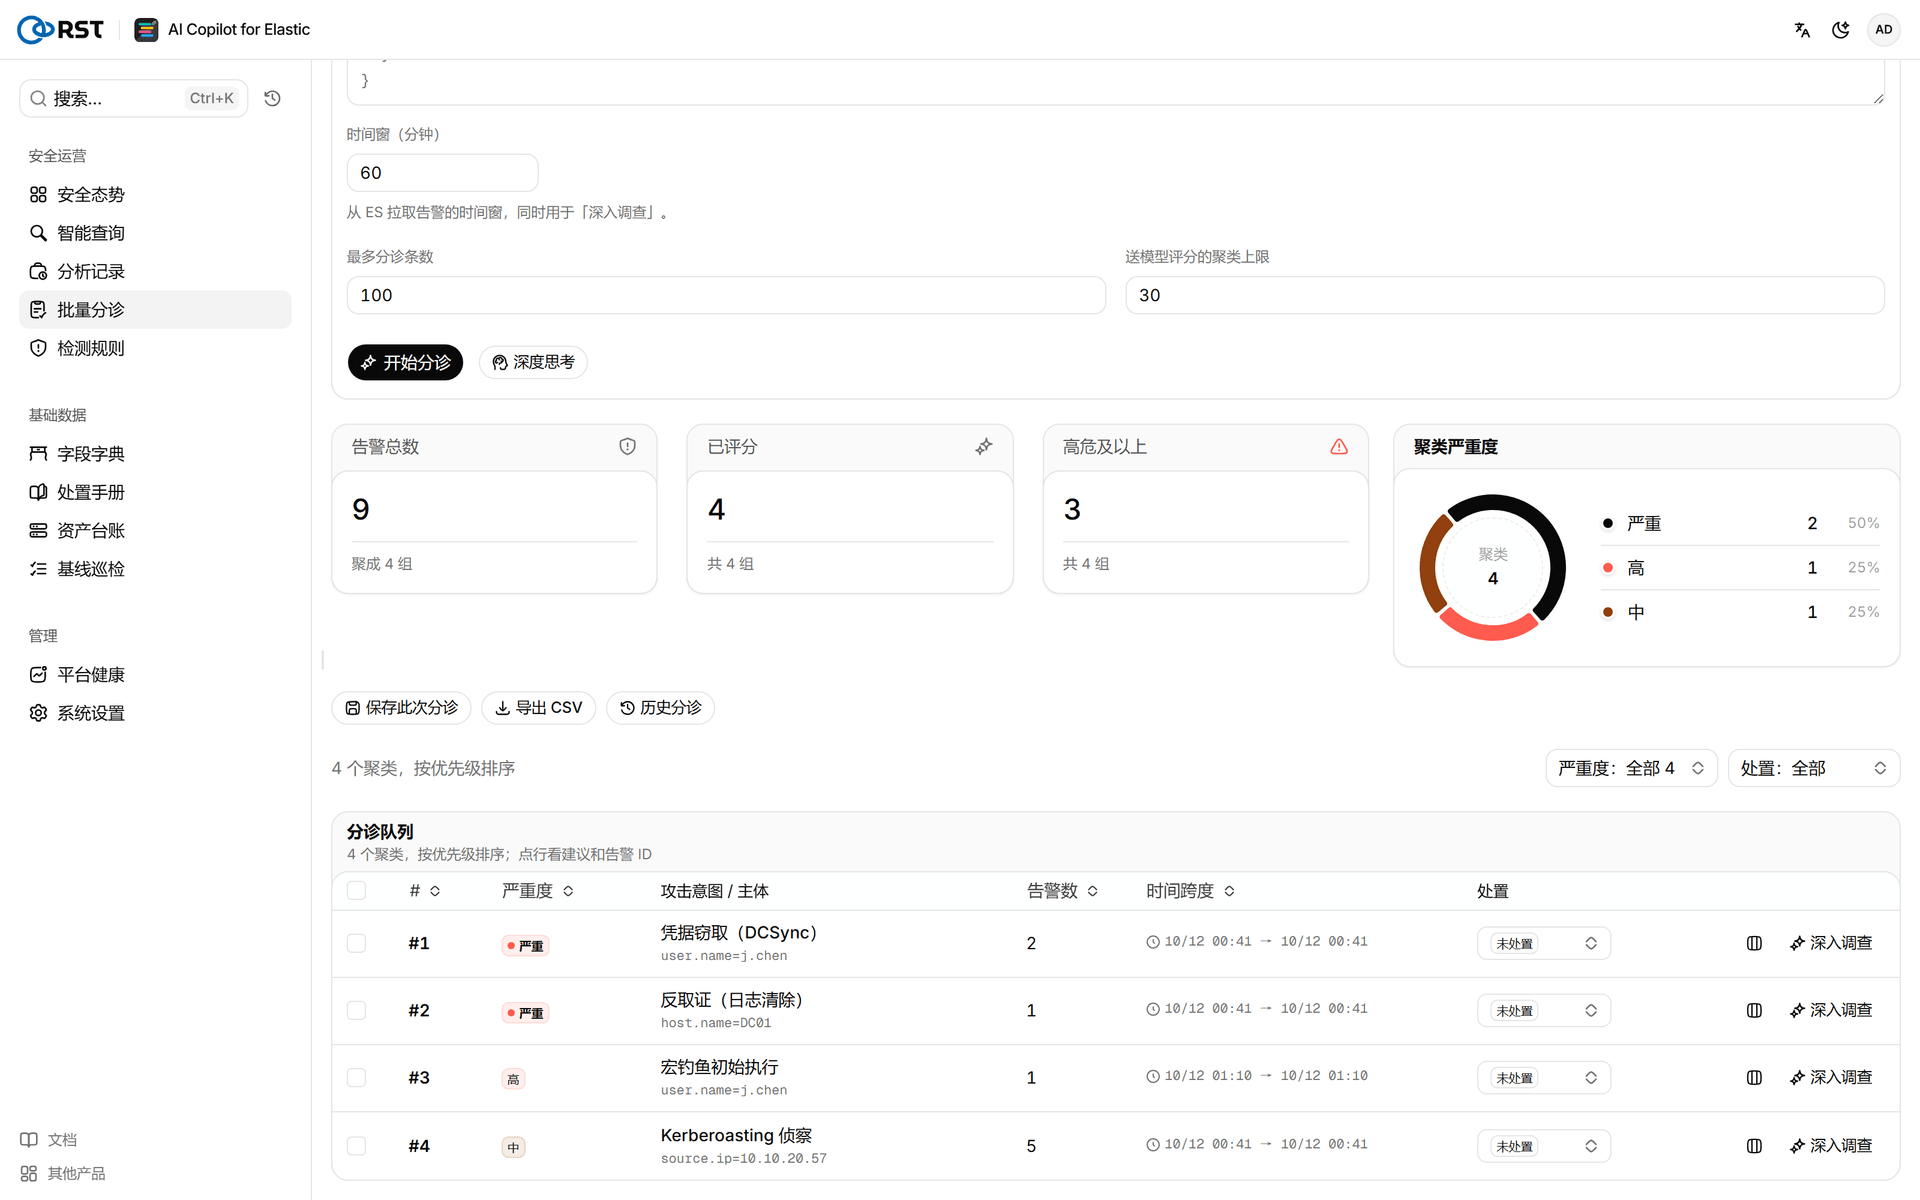This screenshot has width=1920, height=1200.
Task: Click the shield icon in 告警总数 card
Action: tap(627, 447)
